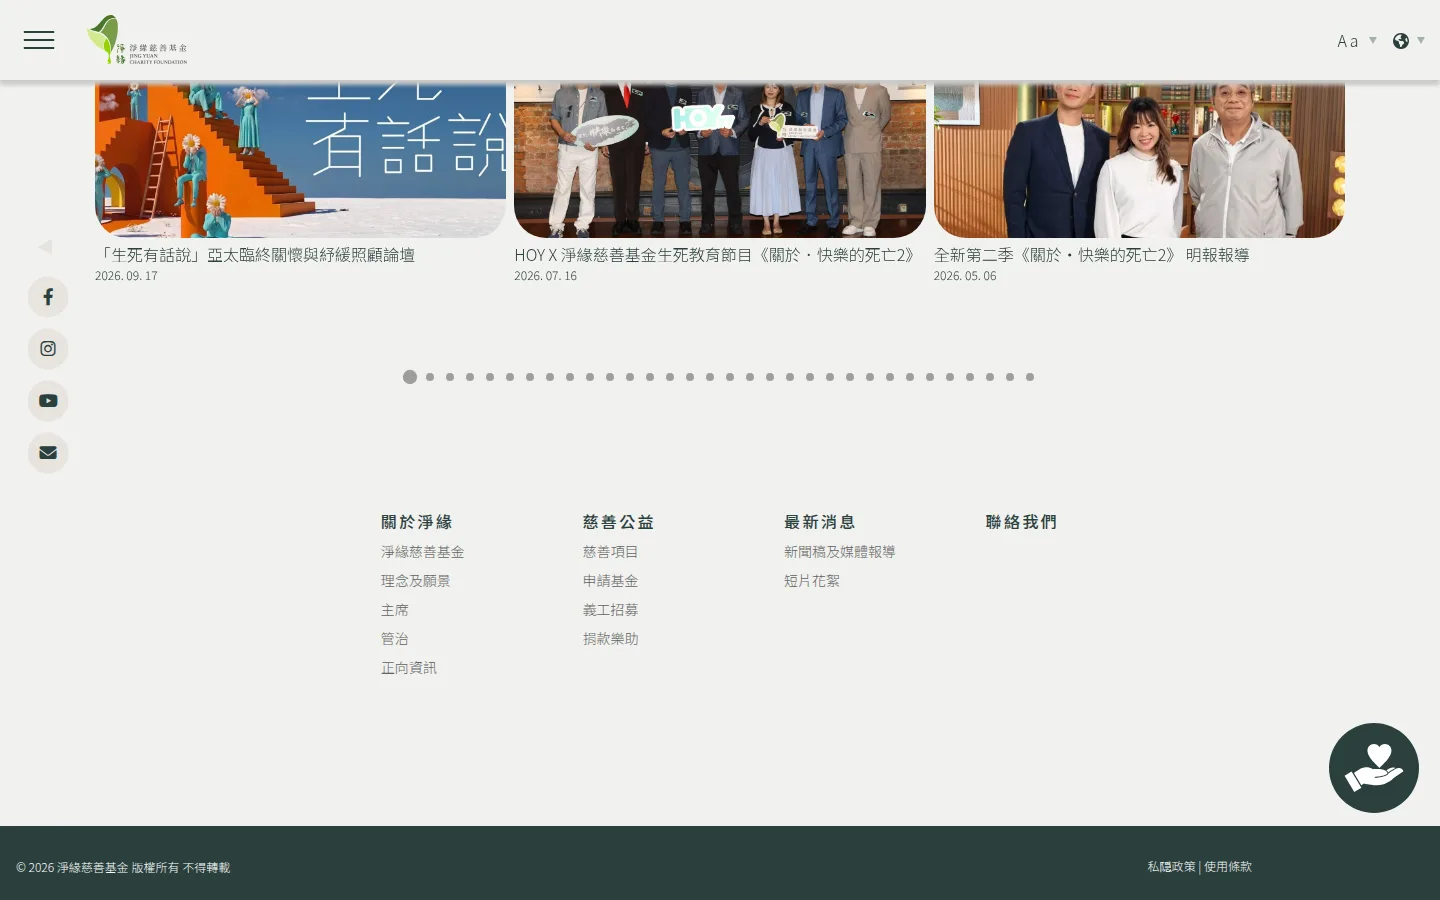Go to 新聞稿及媒體報導 footer link
Viewport: 1440px width, 900px height.
(x=839, y=552)
